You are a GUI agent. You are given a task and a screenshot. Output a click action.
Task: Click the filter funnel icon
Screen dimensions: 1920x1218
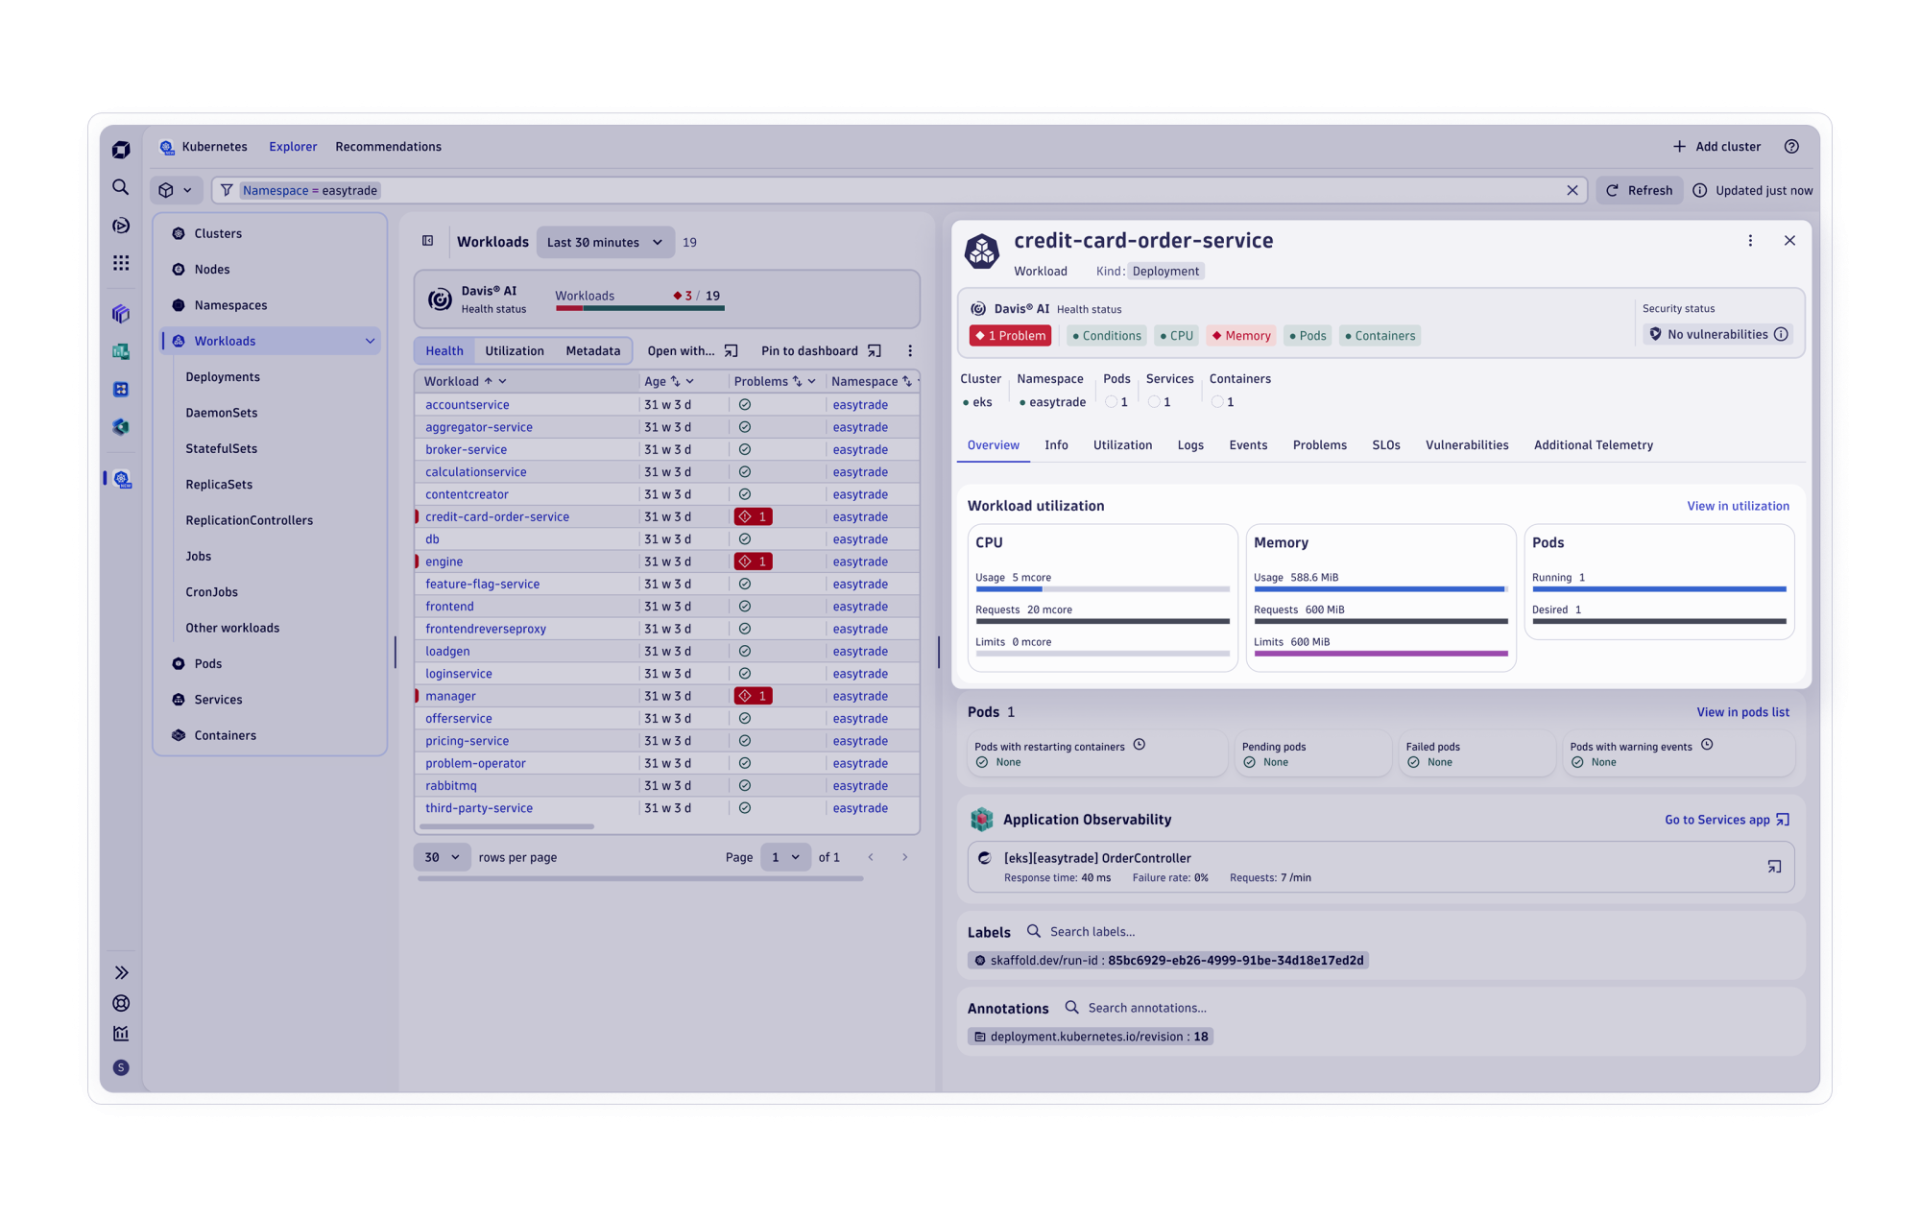(226, 190)
